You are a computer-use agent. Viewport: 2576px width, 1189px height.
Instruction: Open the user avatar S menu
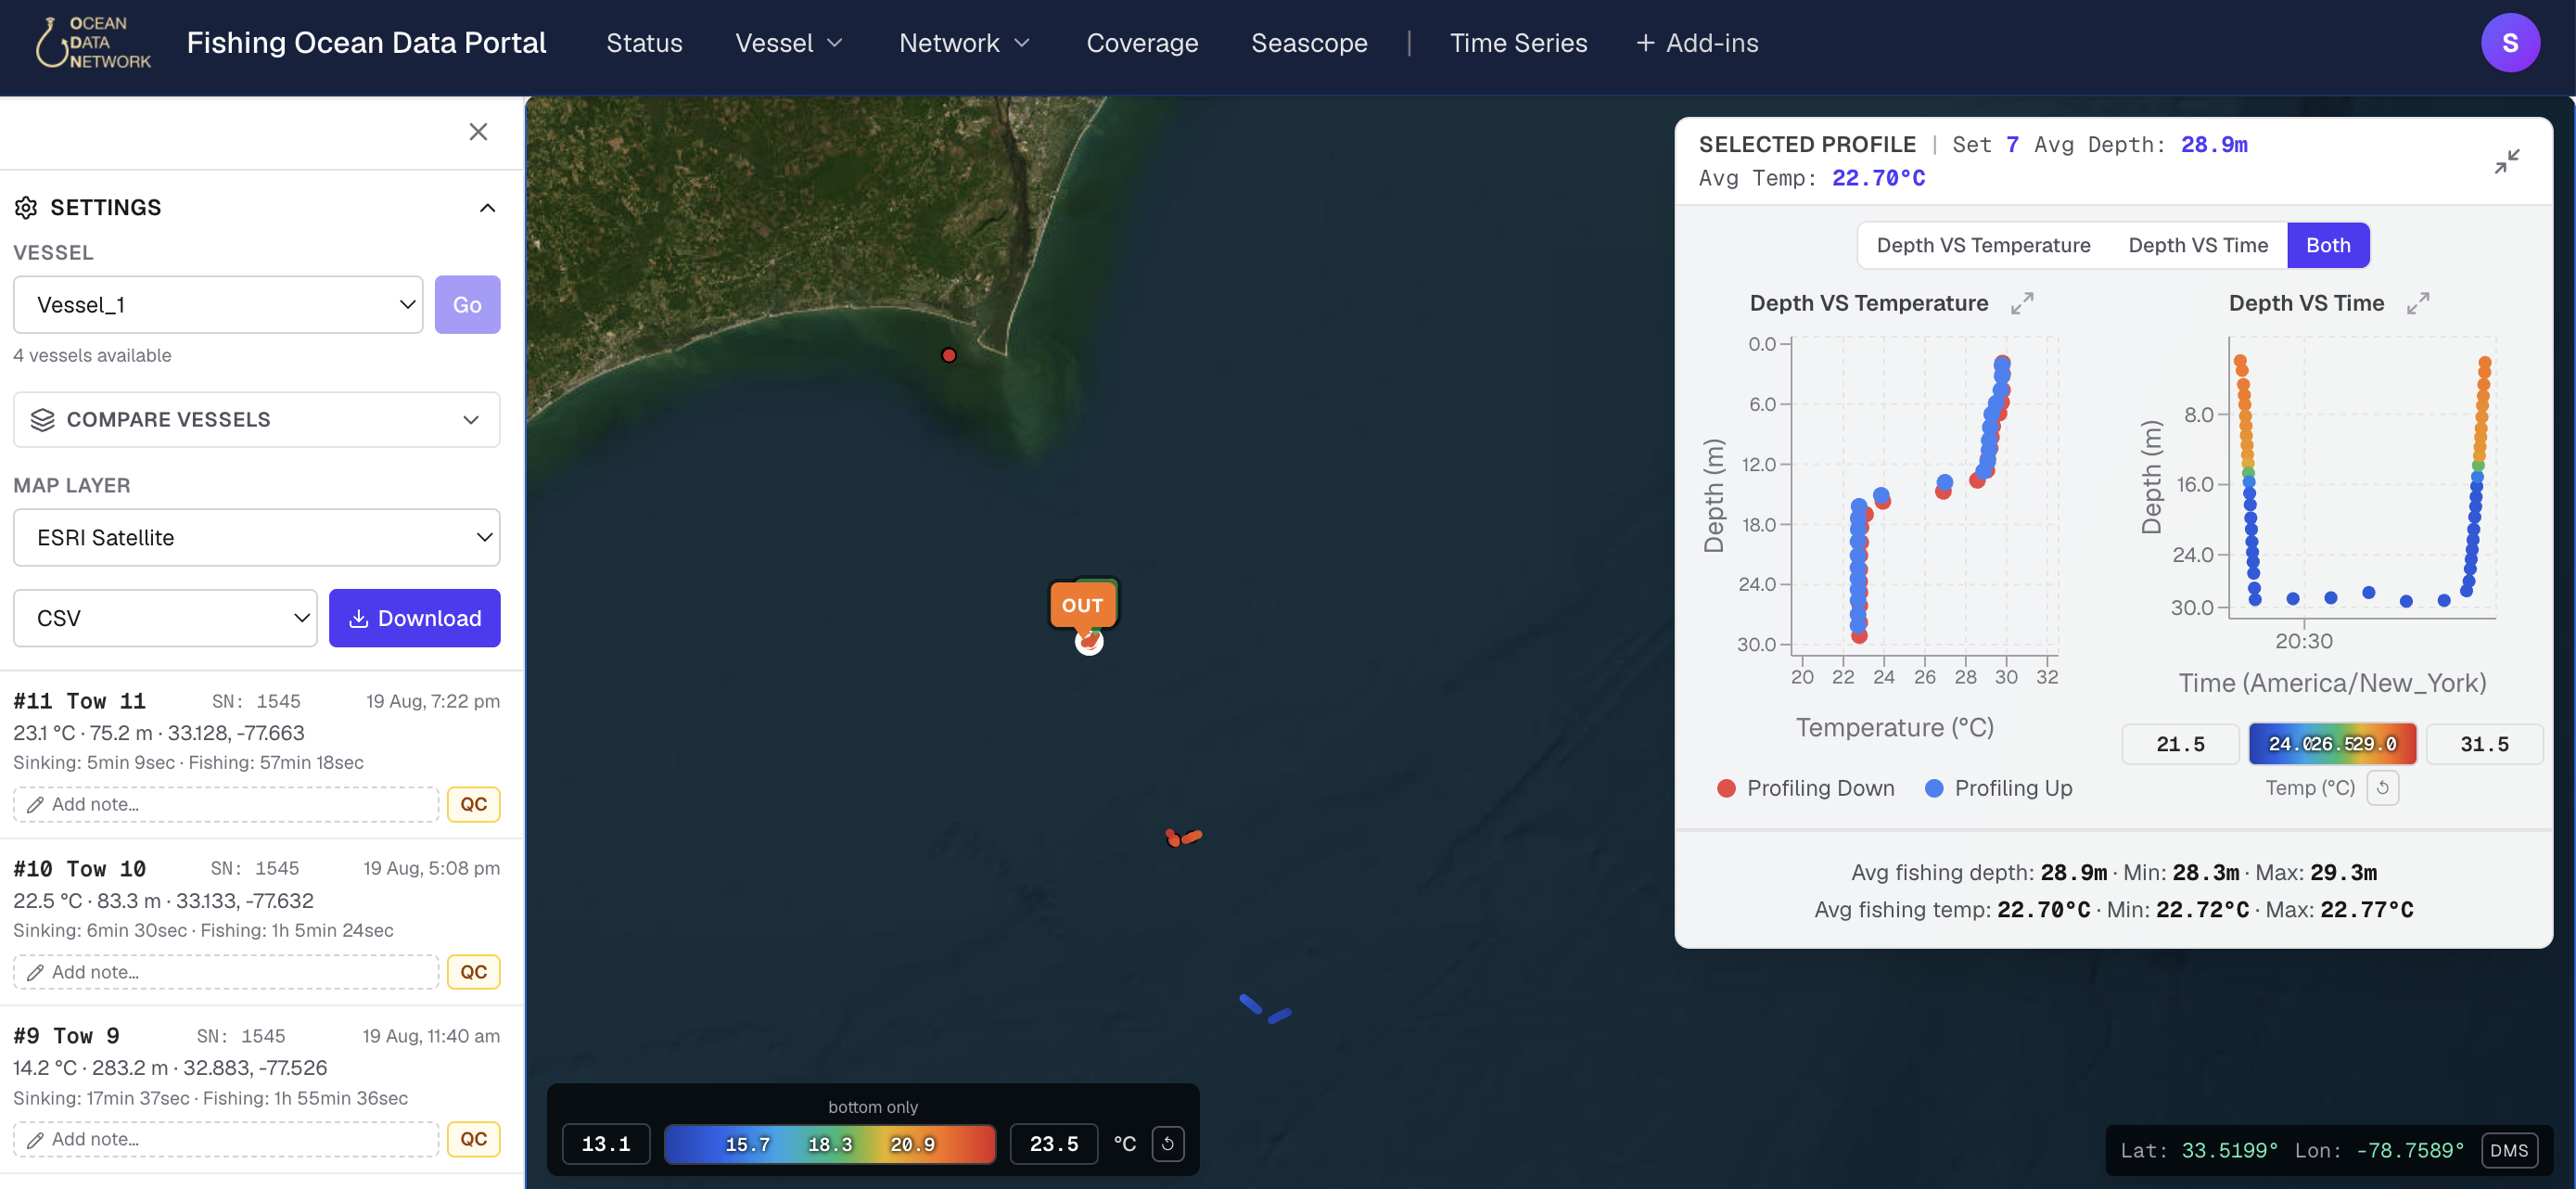[x=2509, y=42]
